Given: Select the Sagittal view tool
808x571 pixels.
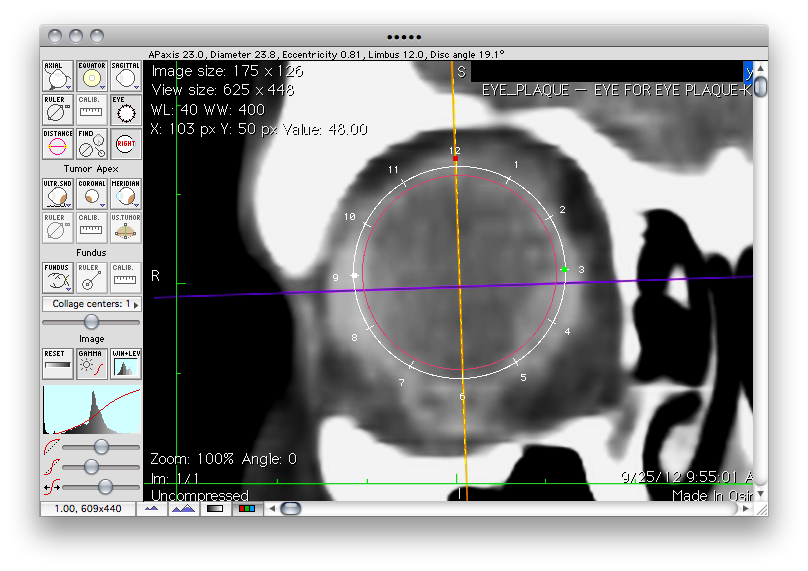Looking at the screenshot, I should [x=126, y=75].
